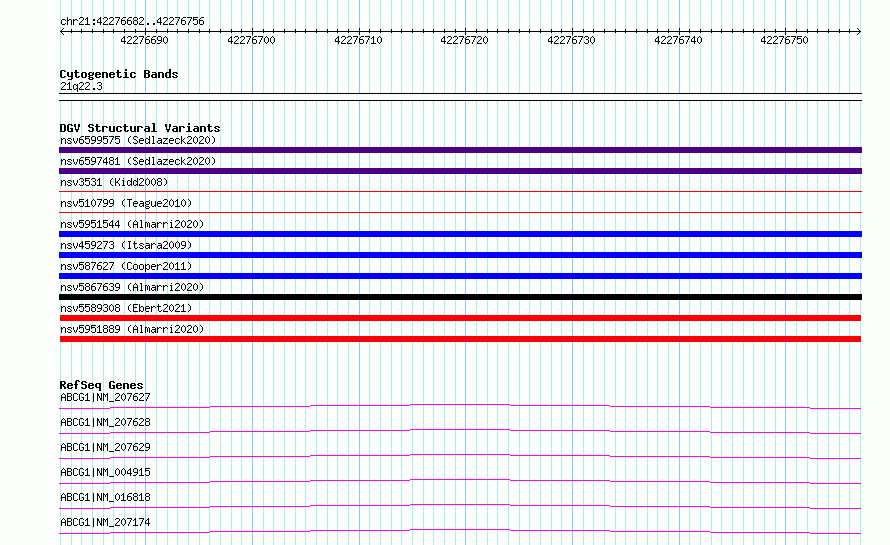Open variant nsv6597481 (Sedlazeck2020) label
The width and height of the screenshot is (890, 545).
click(x=138, y=161)
